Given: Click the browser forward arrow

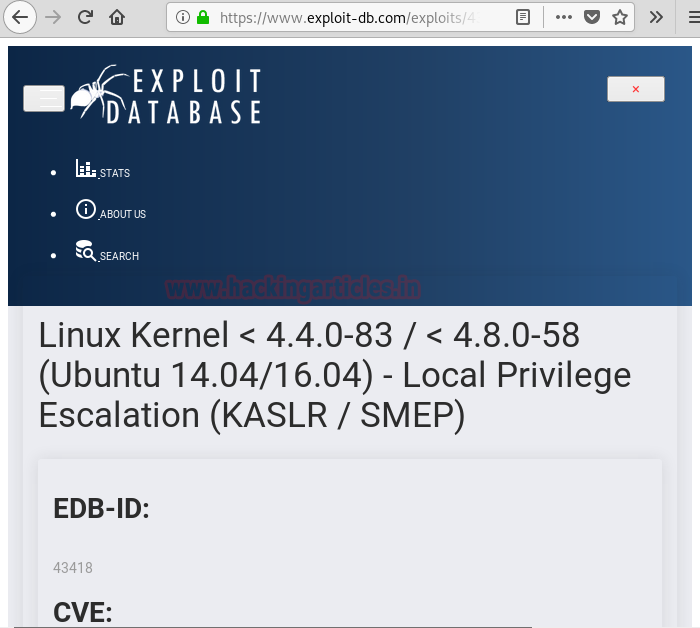Looking at the screenshot, I should point(53,17).
